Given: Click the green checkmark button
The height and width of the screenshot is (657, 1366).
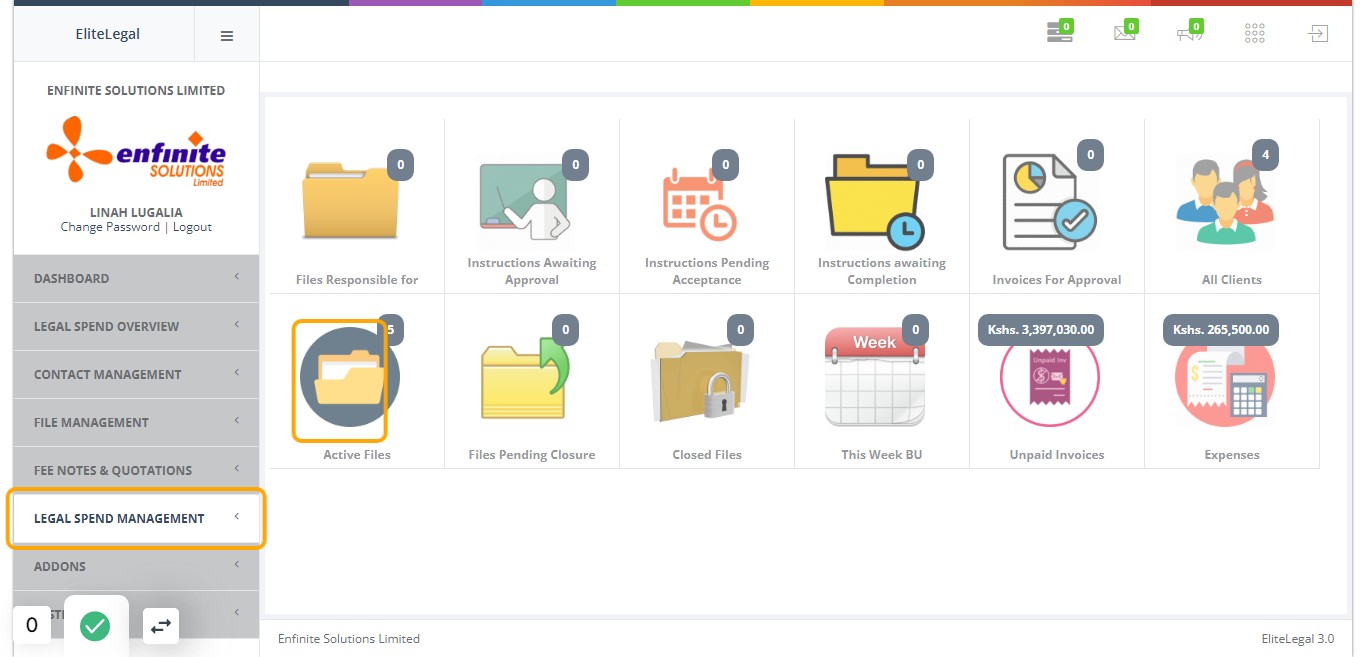Looking at the screenshot, I should coord(95,626).
